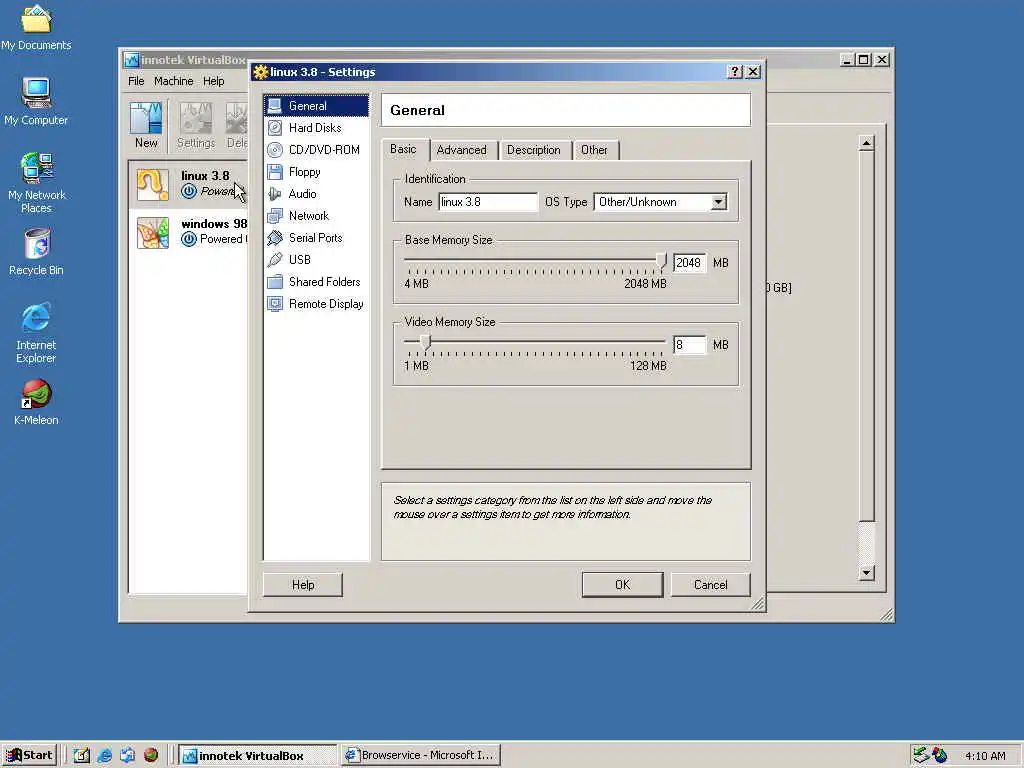The image size is (1024, 768).
Task: Switch to the Advanced tab
Action: coord(462,150)
